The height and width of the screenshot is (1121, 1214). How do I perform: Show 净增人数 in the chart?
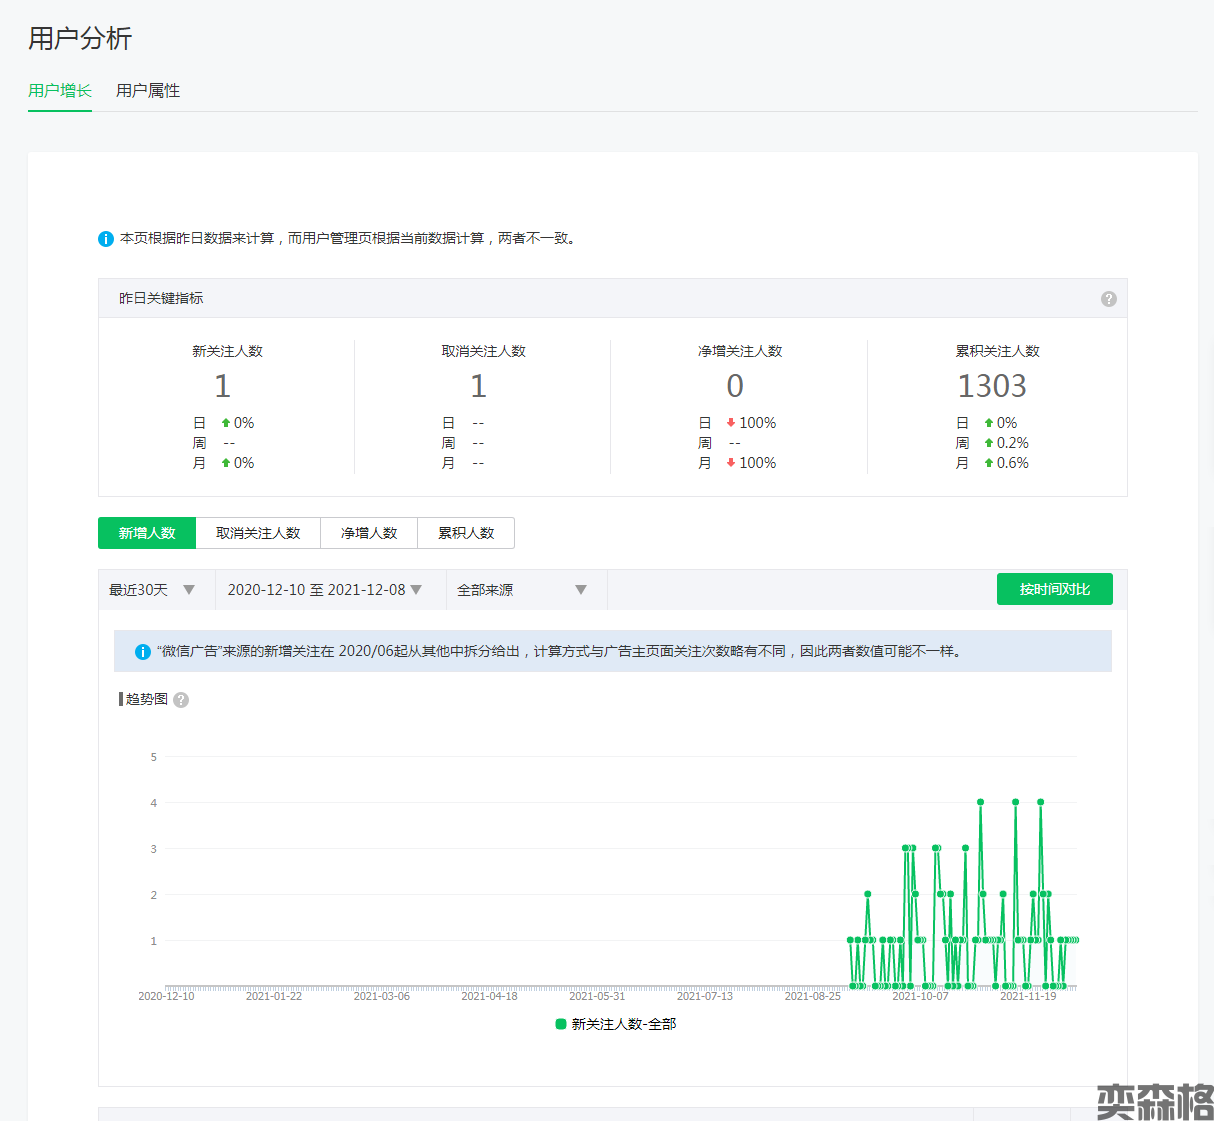(x=369, y=533)
